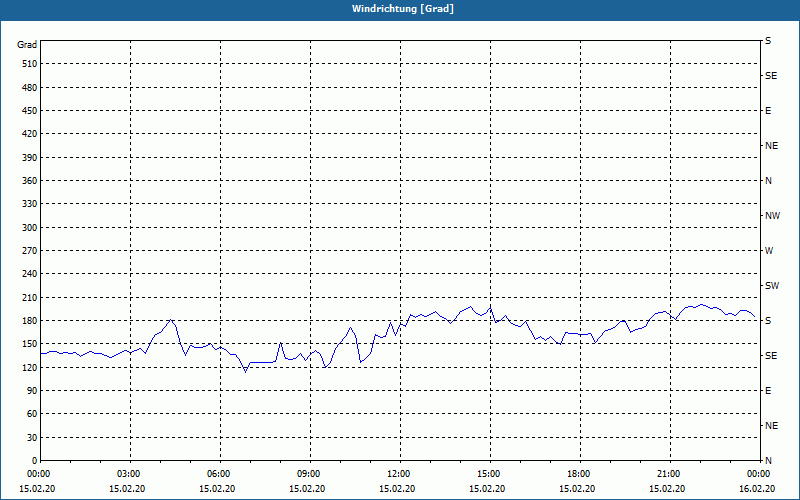Select the Grad unit label on the axis

[x=27, y=45]
